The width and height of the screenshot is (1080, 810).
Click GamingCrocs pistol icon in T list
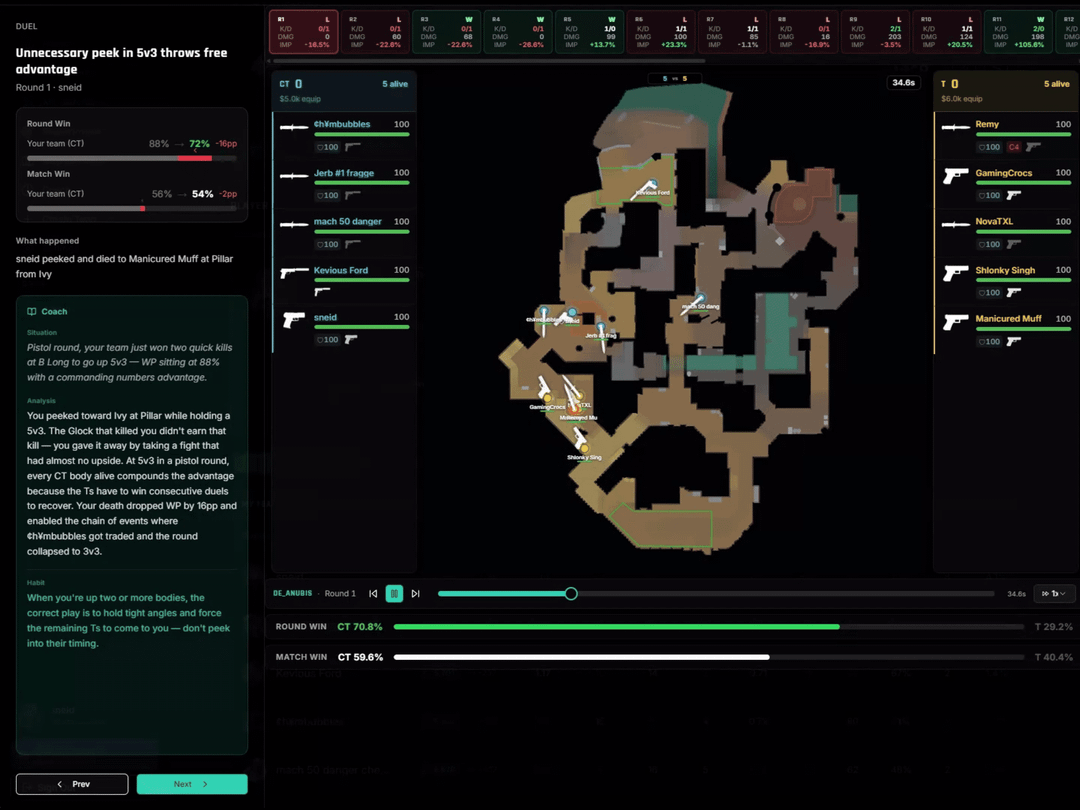(958, 176)
